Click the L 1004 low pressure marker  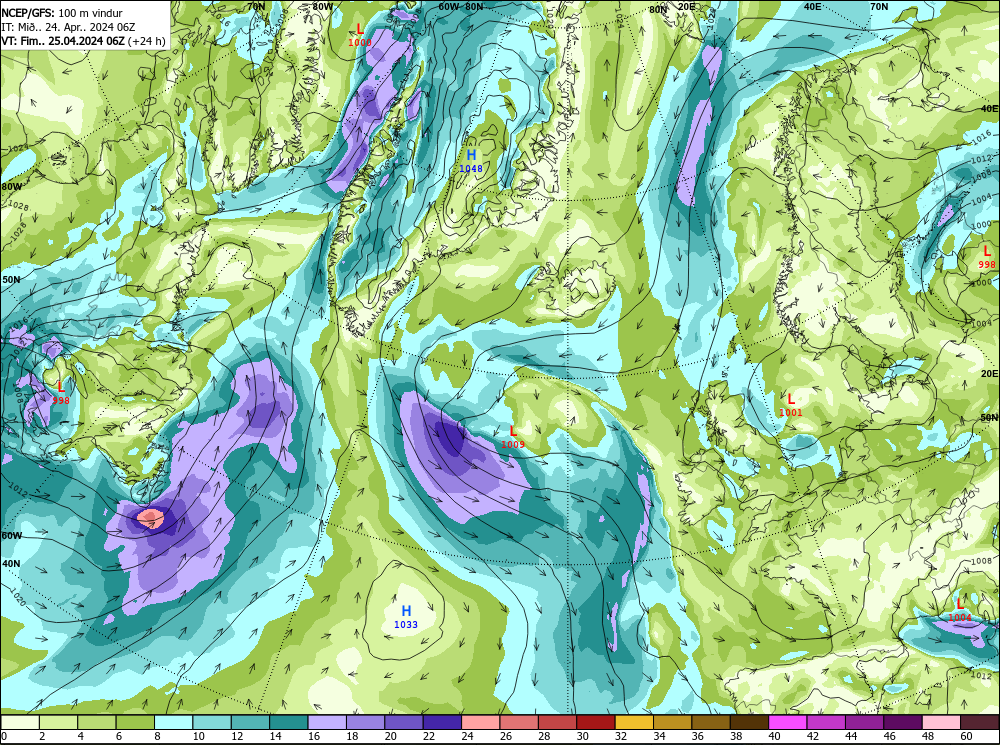point(960,610)
